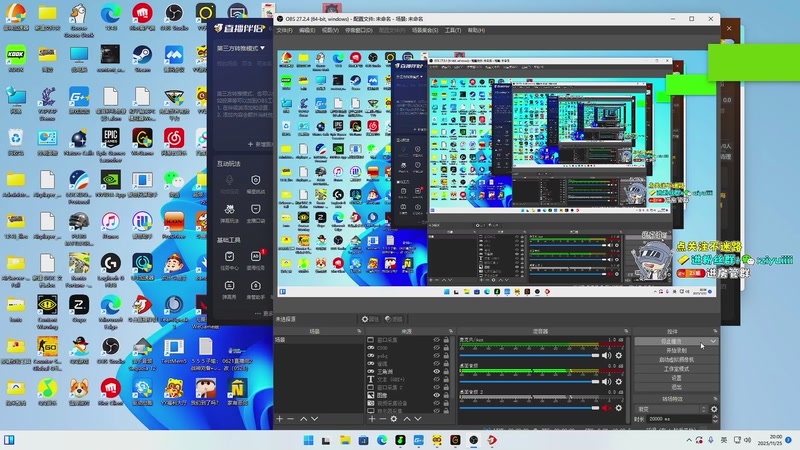The image size is (800, 450).
Task: Open KOOK shortcut on the desktop
Action: click(16, 59)
